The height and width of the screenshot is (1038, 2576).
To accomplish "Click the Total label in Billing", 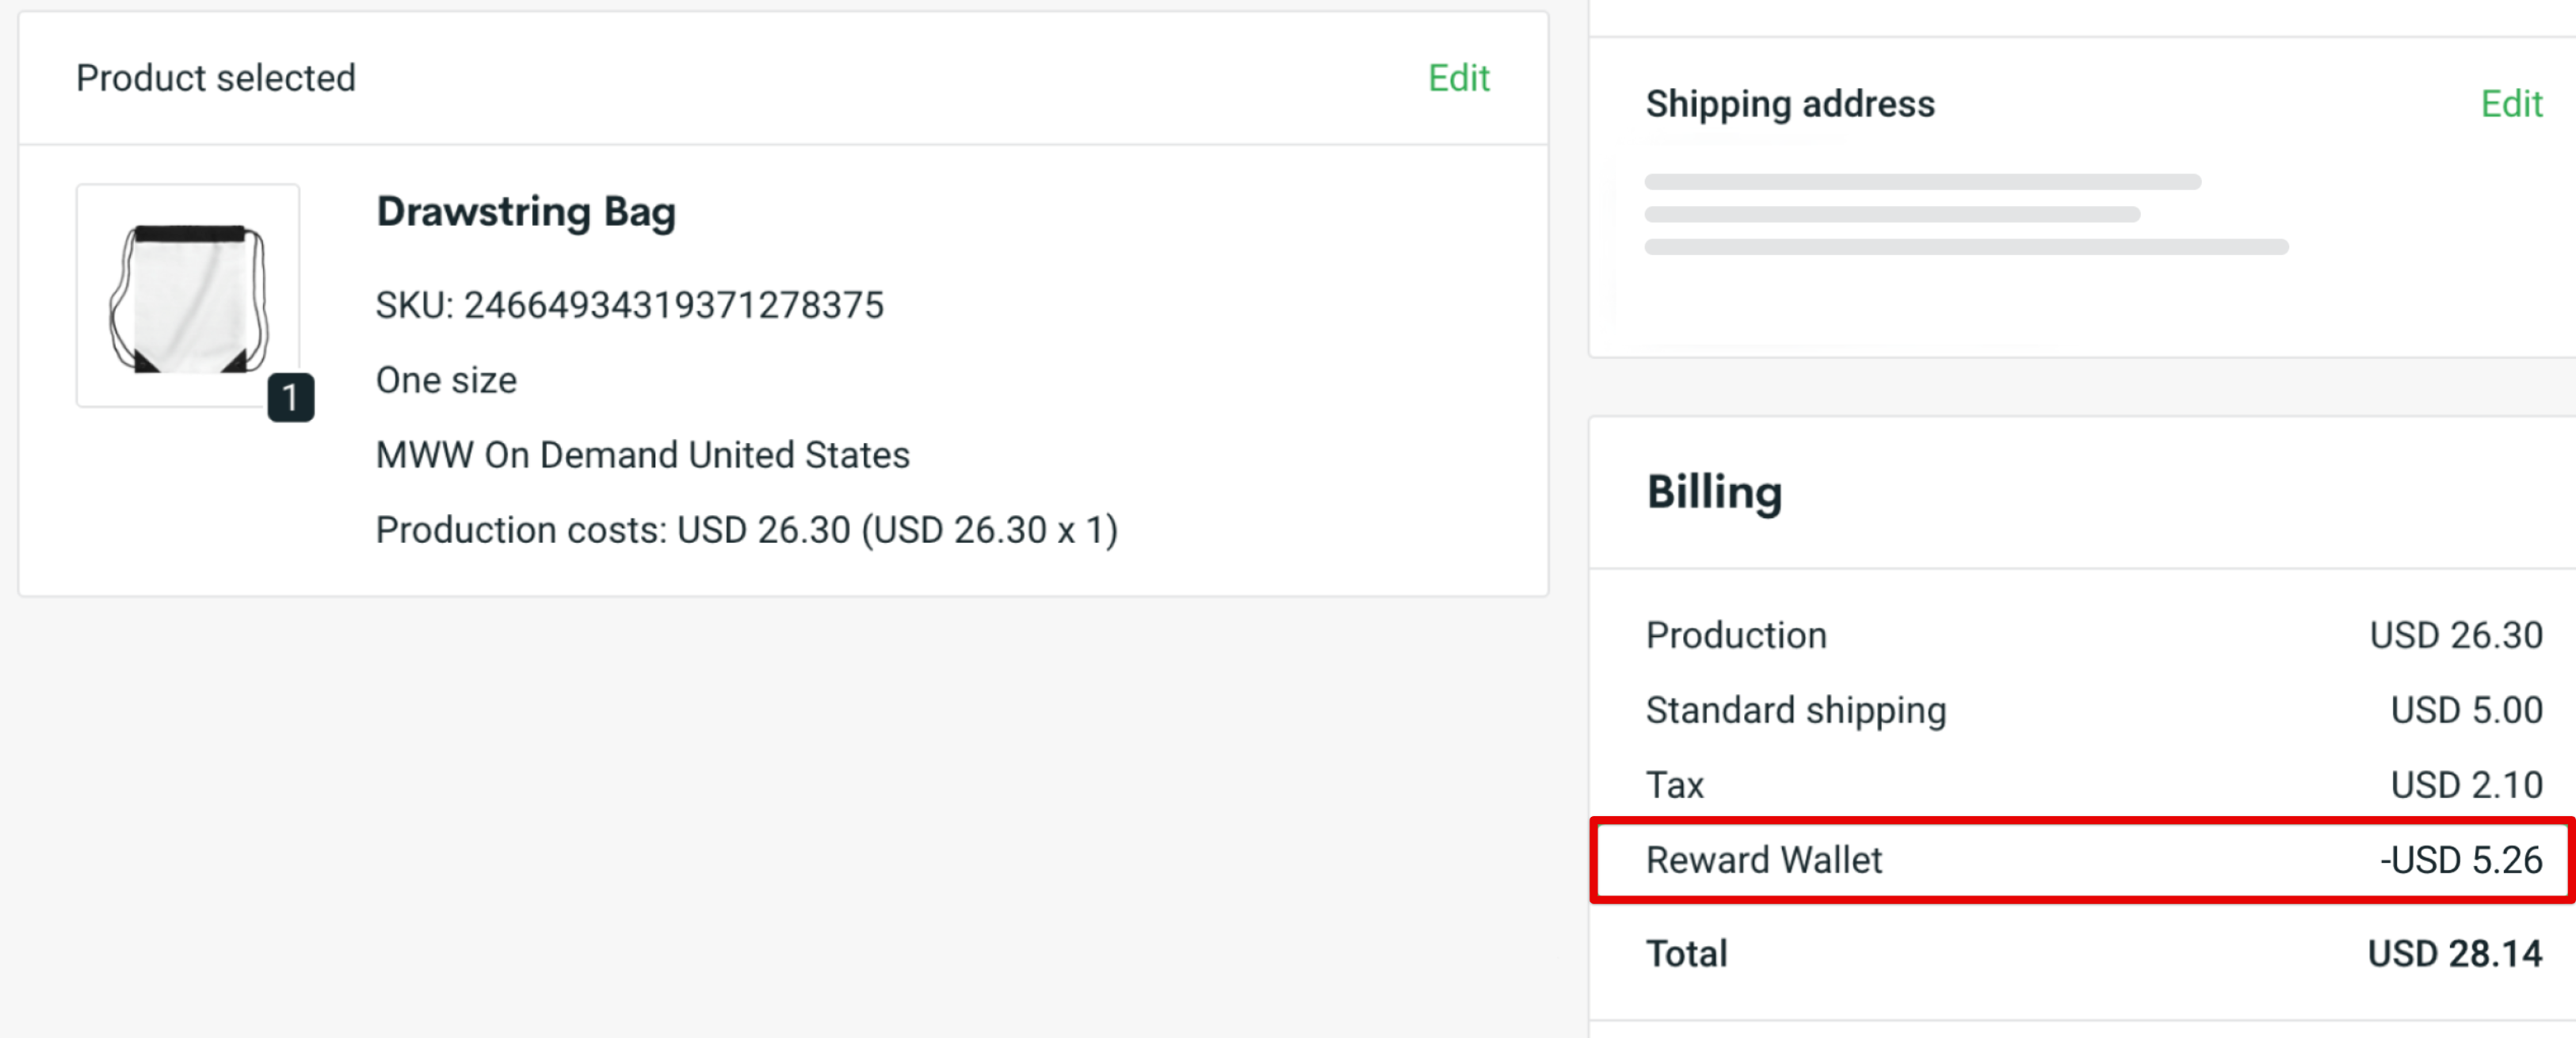I will (1686, 954).
